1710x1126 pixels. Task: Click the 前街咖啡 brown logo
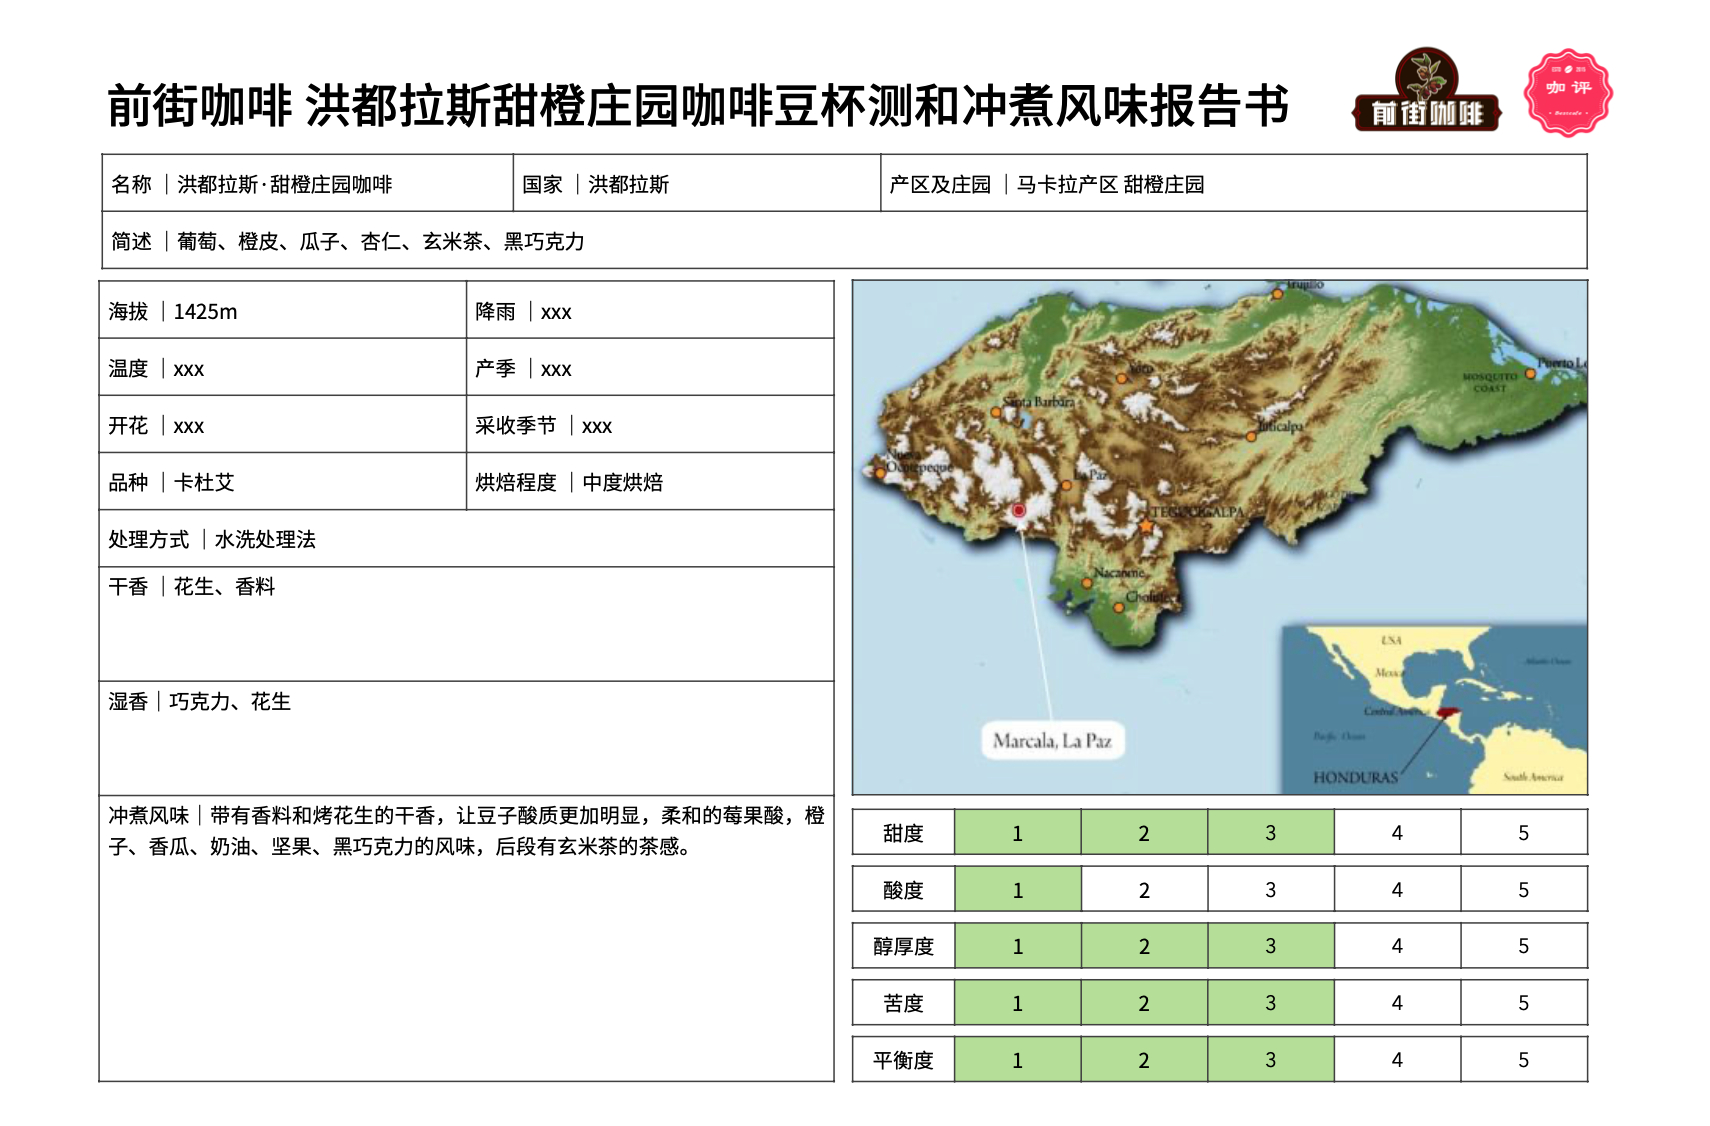click(x=1426, y=92)
